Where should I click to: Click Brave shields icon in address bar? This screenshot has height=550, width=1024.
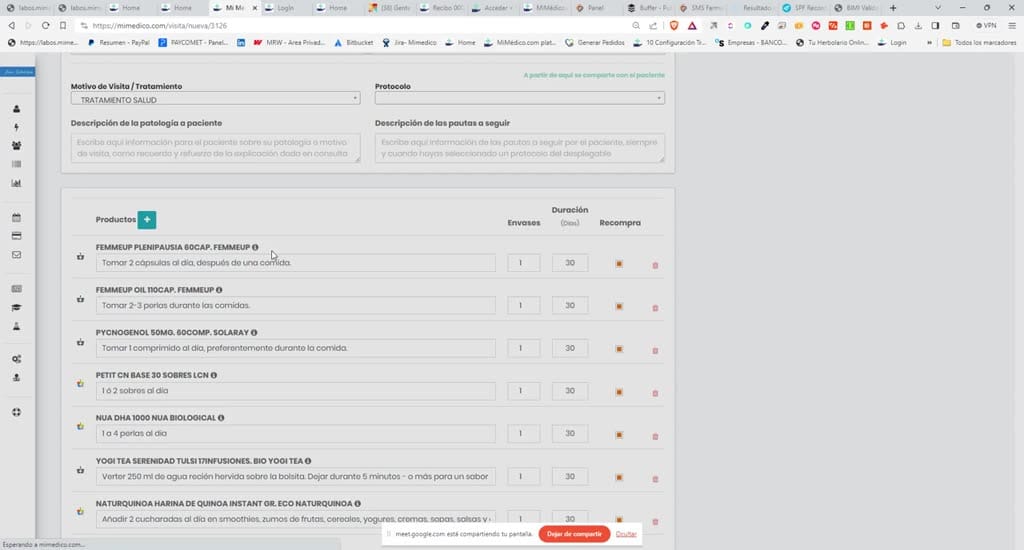674,25
